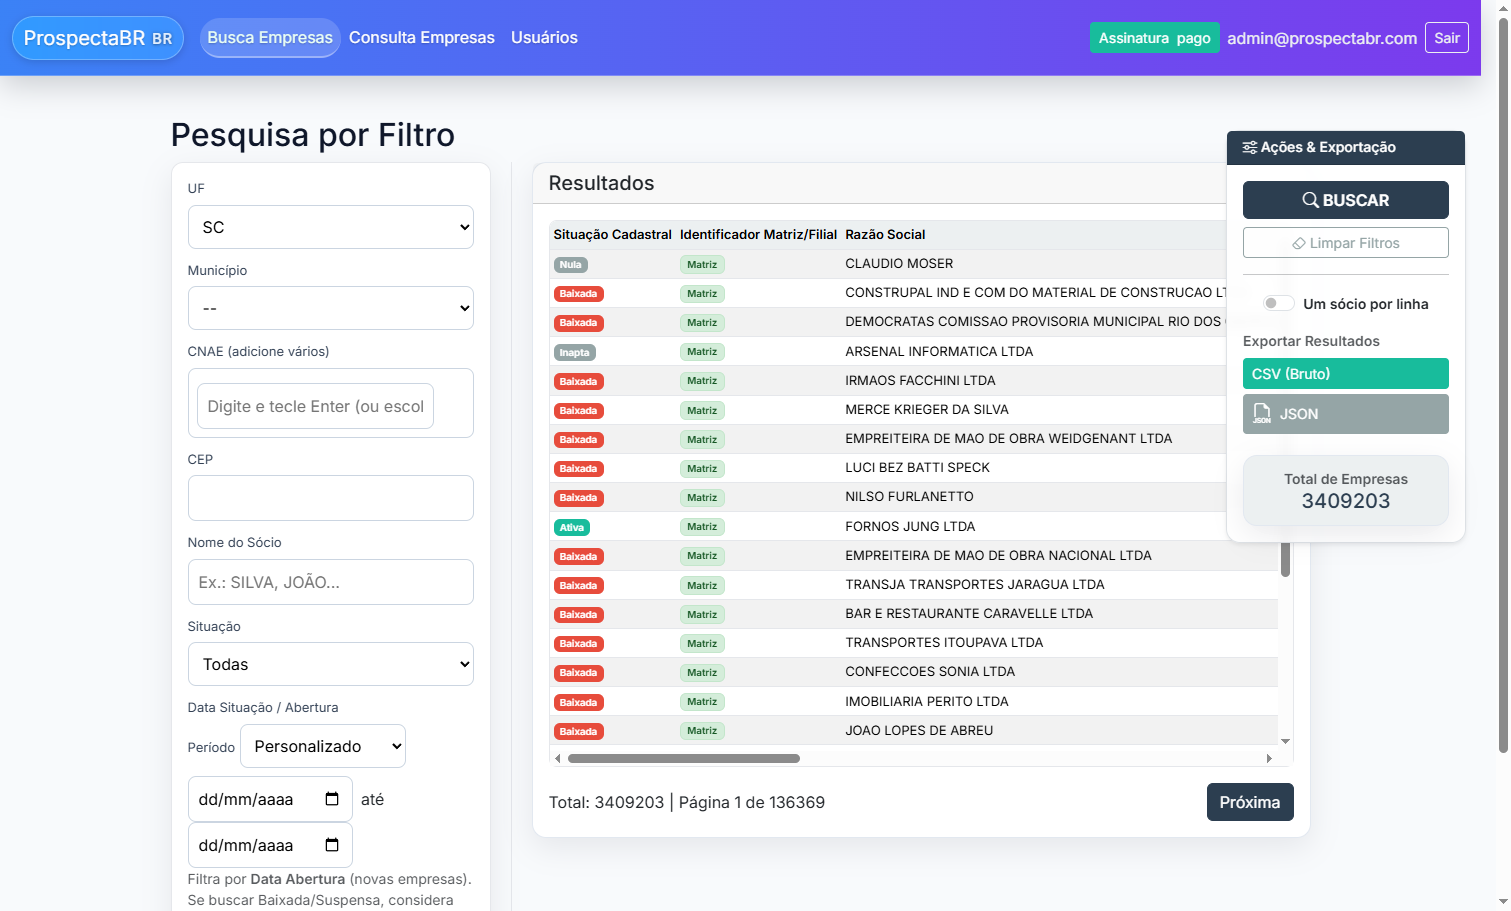The height and width of the screenshot is (911, 1511).
Task: Click the magnifier icon on the BUSCAR button
Action: pos(1311,200)
